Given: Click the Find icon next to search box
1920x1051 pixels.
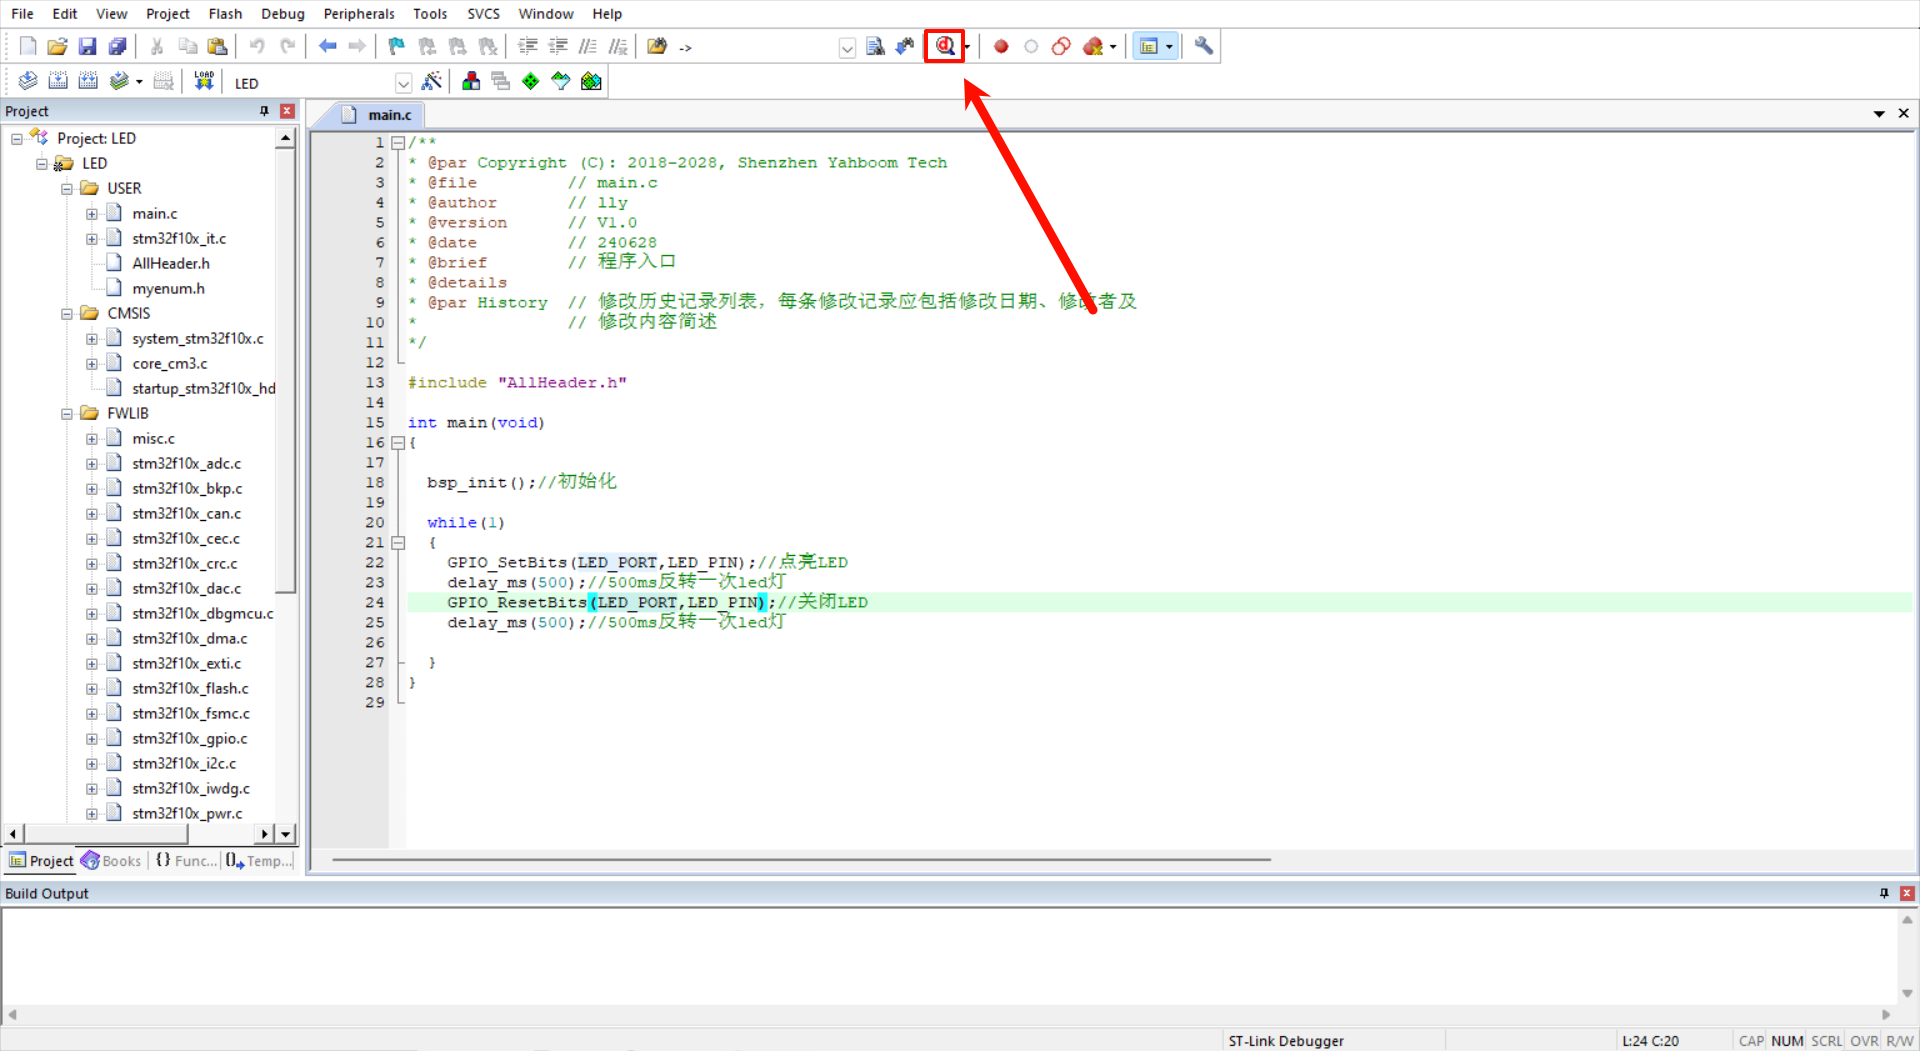Looking at the screenshot, I should (875, 46).
